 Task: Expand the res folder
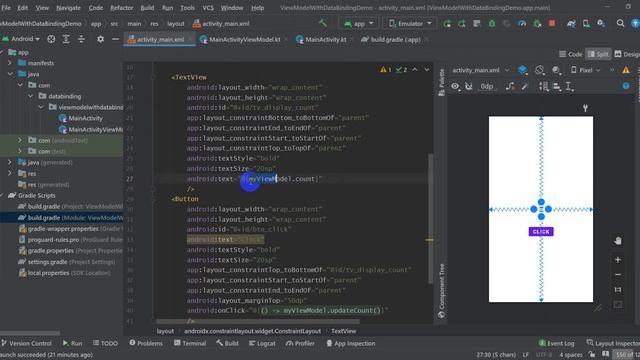tap(10, 173)
